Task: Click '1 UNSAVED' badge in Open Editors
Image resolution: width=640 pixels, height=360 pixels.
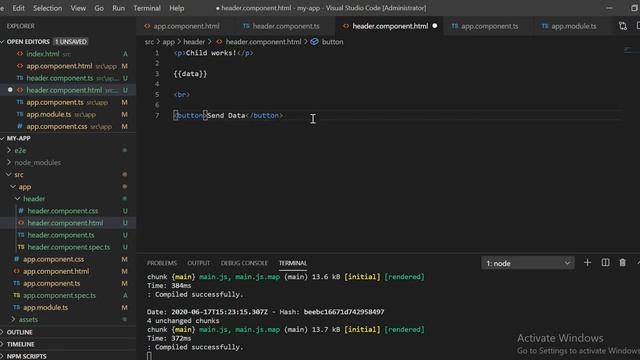Action: point(71,42)
